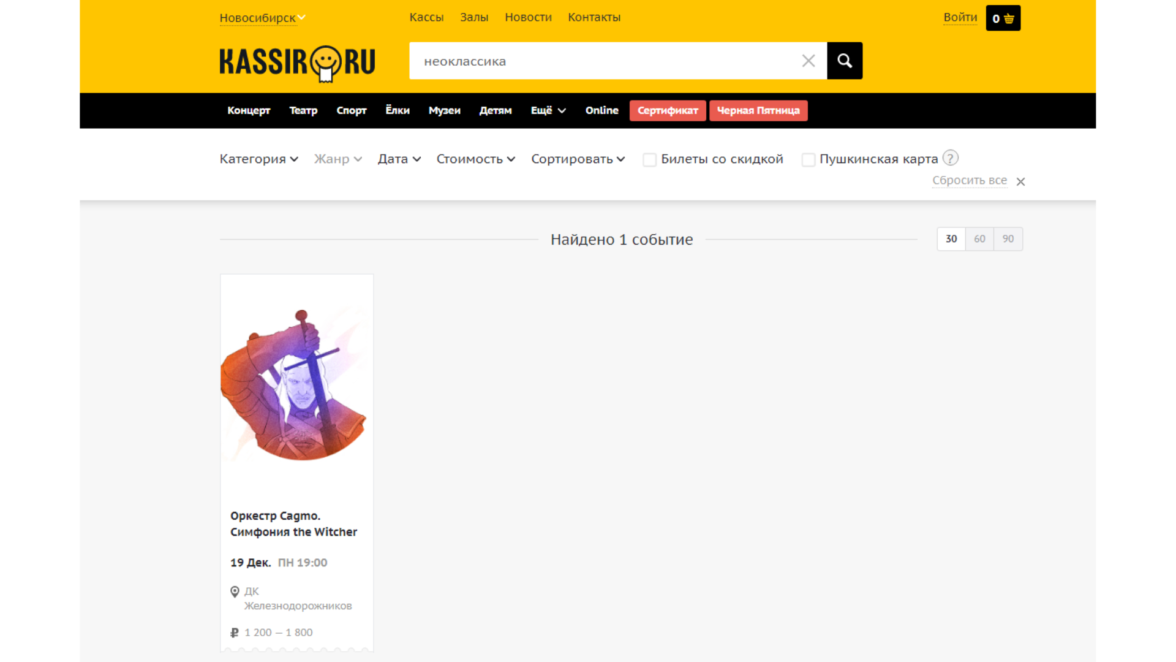Open the Оркестр Cagmo event title

point(293,524)
